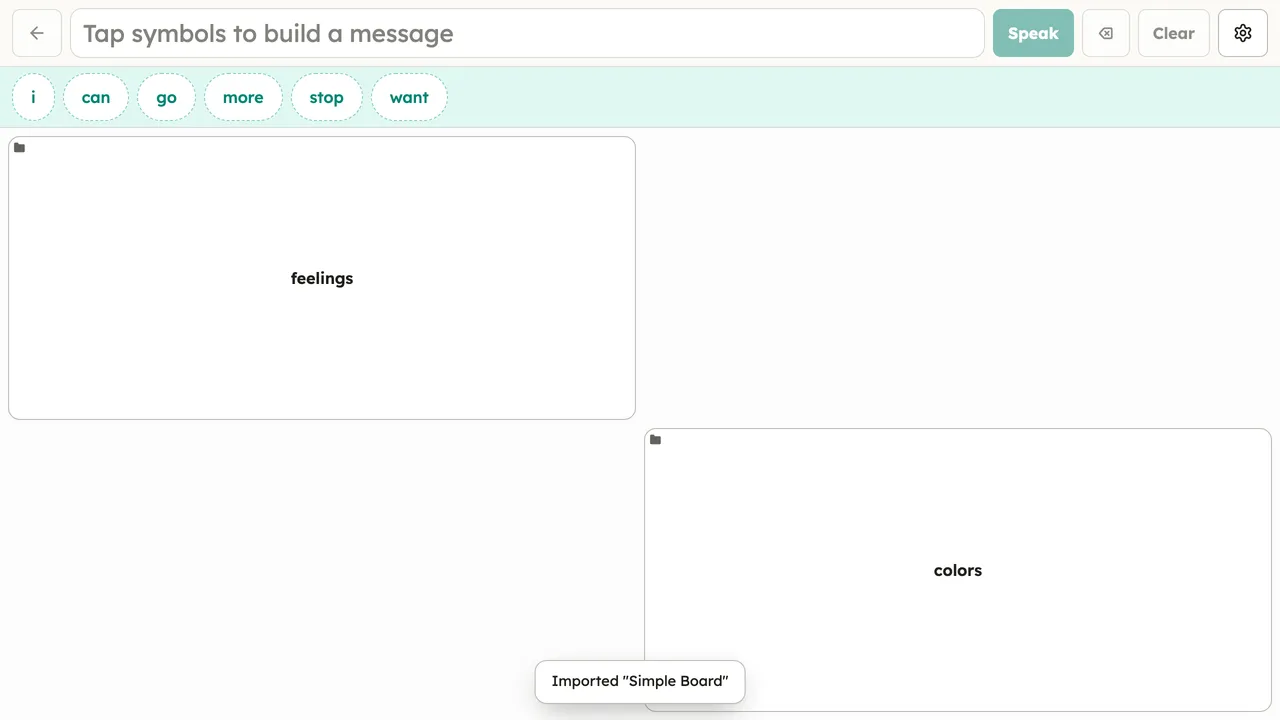This screenshot has height=720, width=1280.
Task: Delete last symbol with the backspace icon
Action: click(1106, 33)
